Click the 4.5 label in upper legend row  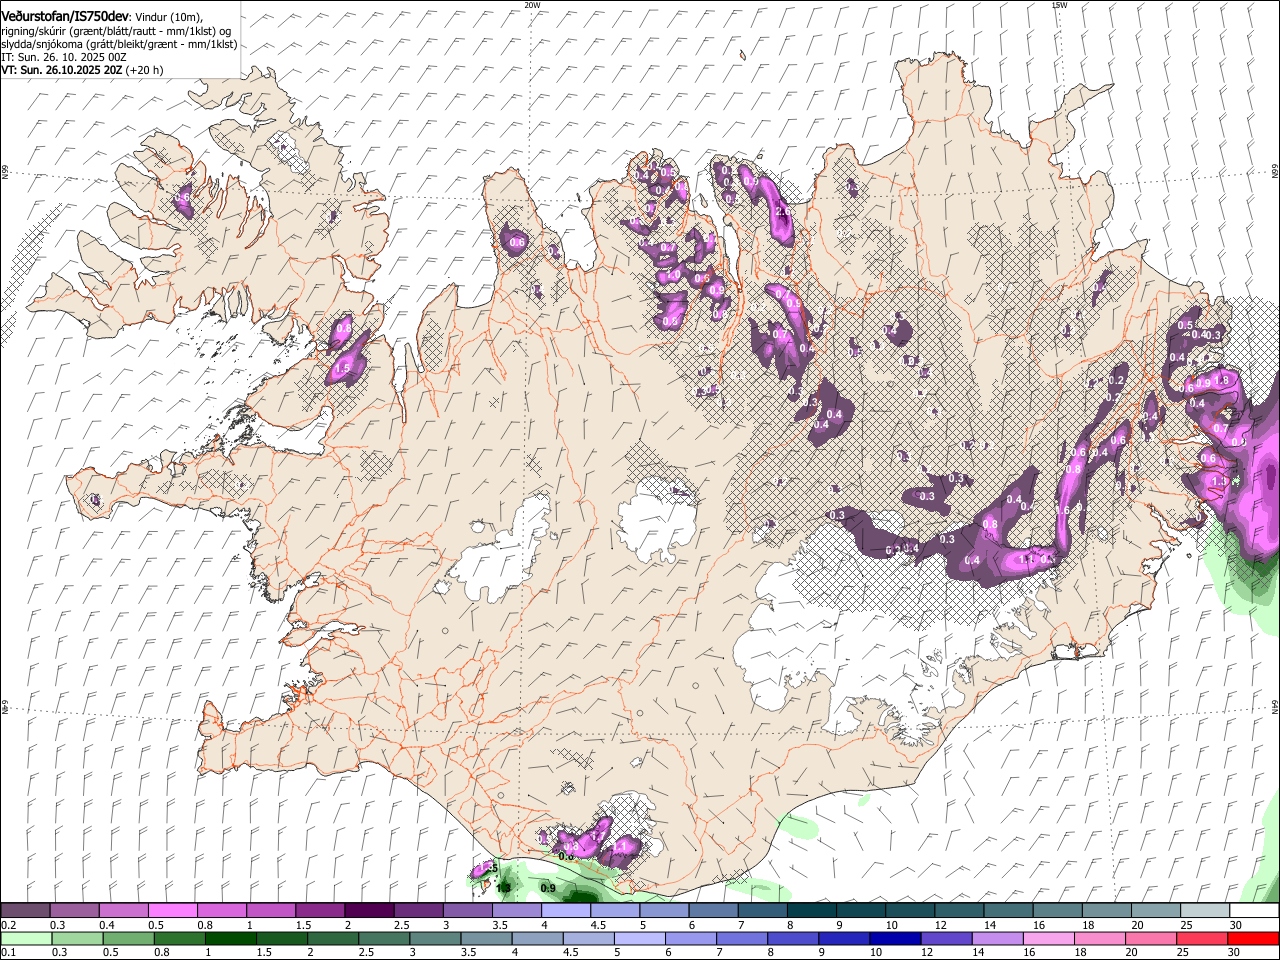click(598, 925)
